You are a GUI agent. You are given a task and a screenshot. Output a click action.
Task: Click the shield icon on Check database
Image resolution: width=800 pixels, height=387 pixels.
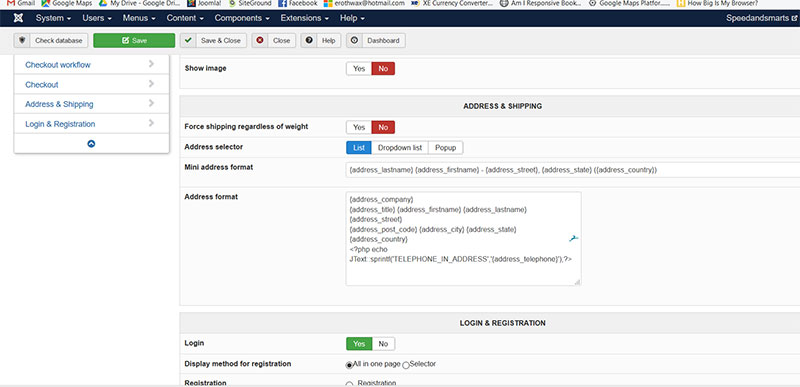22,40
